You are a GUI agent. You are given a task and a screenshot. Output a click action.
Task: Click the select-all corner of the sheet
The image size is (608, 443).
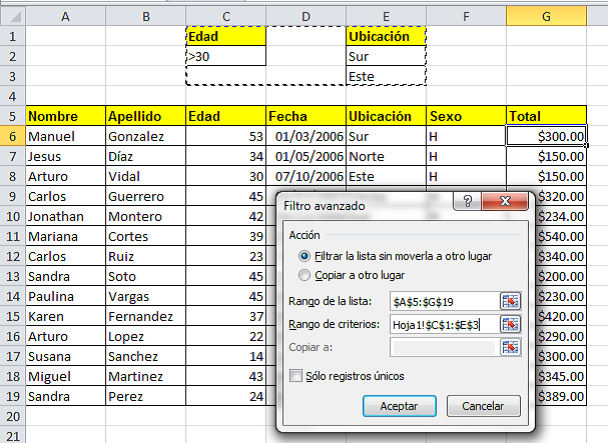[12, 16]
